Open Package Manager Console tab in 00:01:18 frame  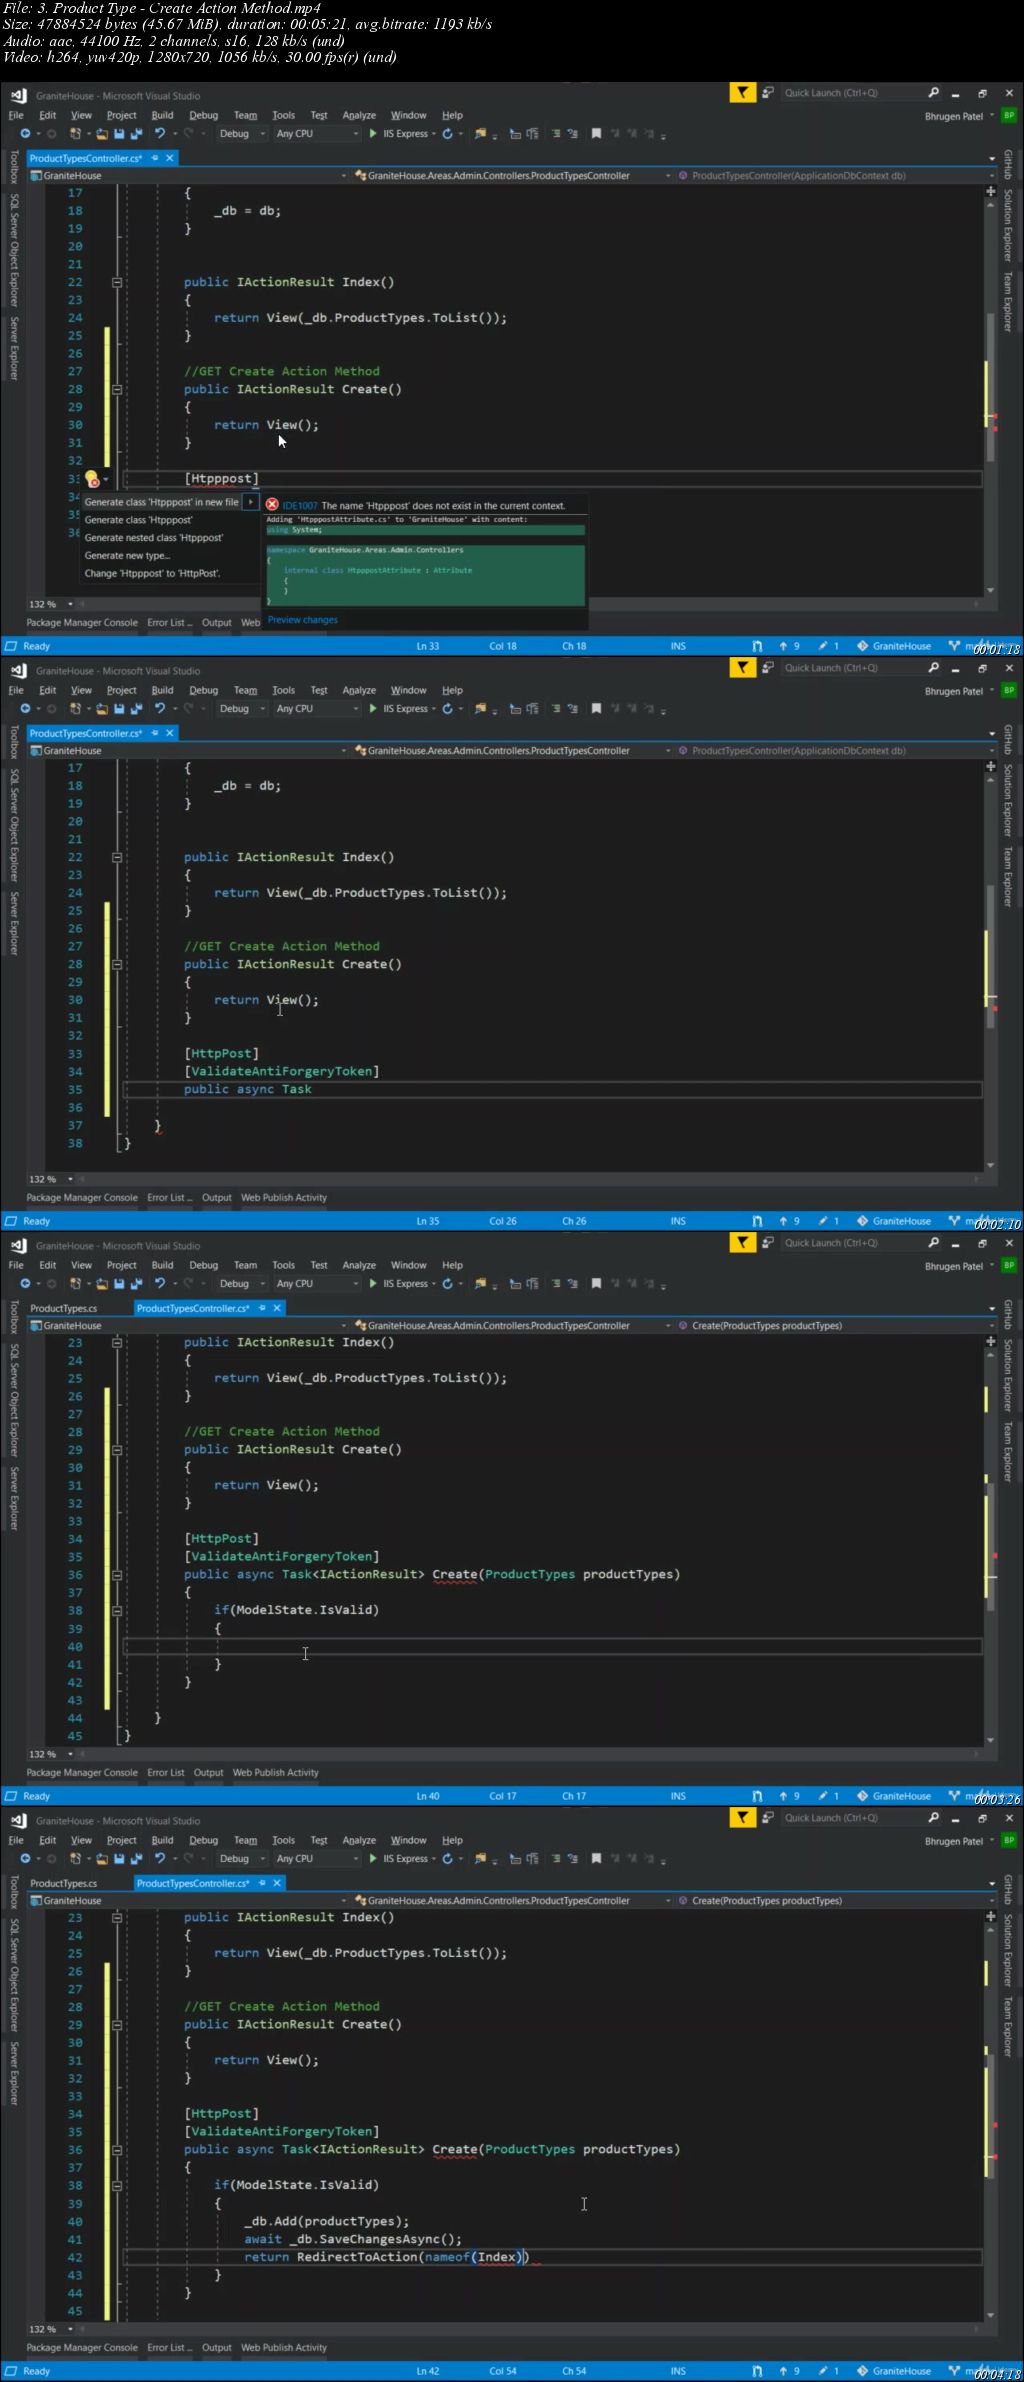[82, 623]
